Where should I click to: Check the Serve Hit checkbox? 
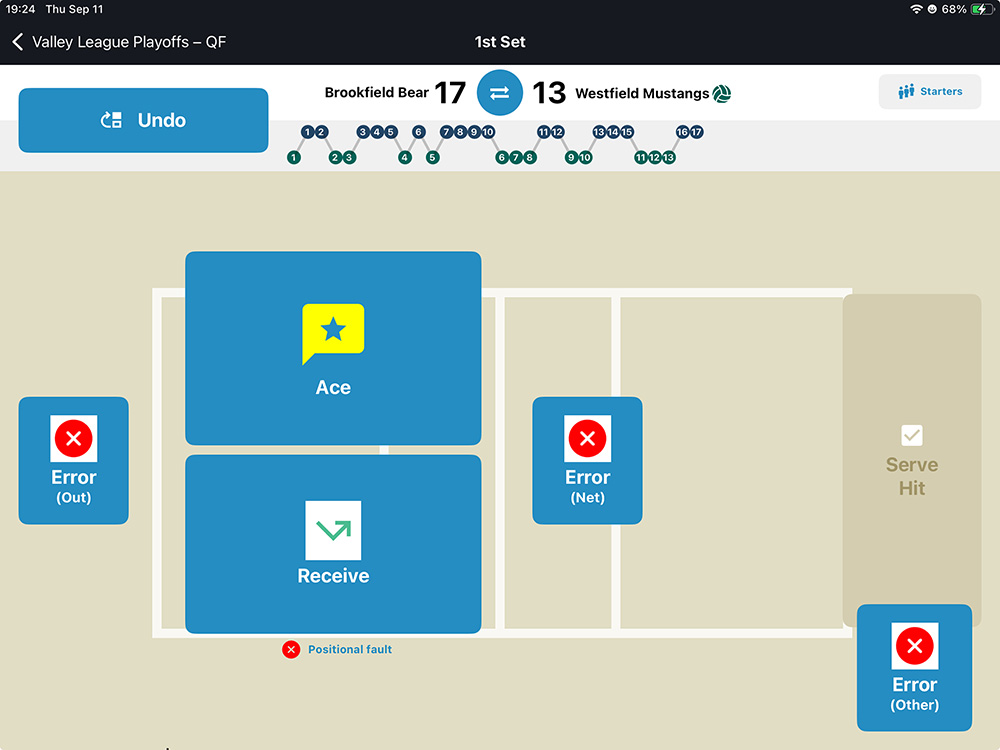point(911,435)
